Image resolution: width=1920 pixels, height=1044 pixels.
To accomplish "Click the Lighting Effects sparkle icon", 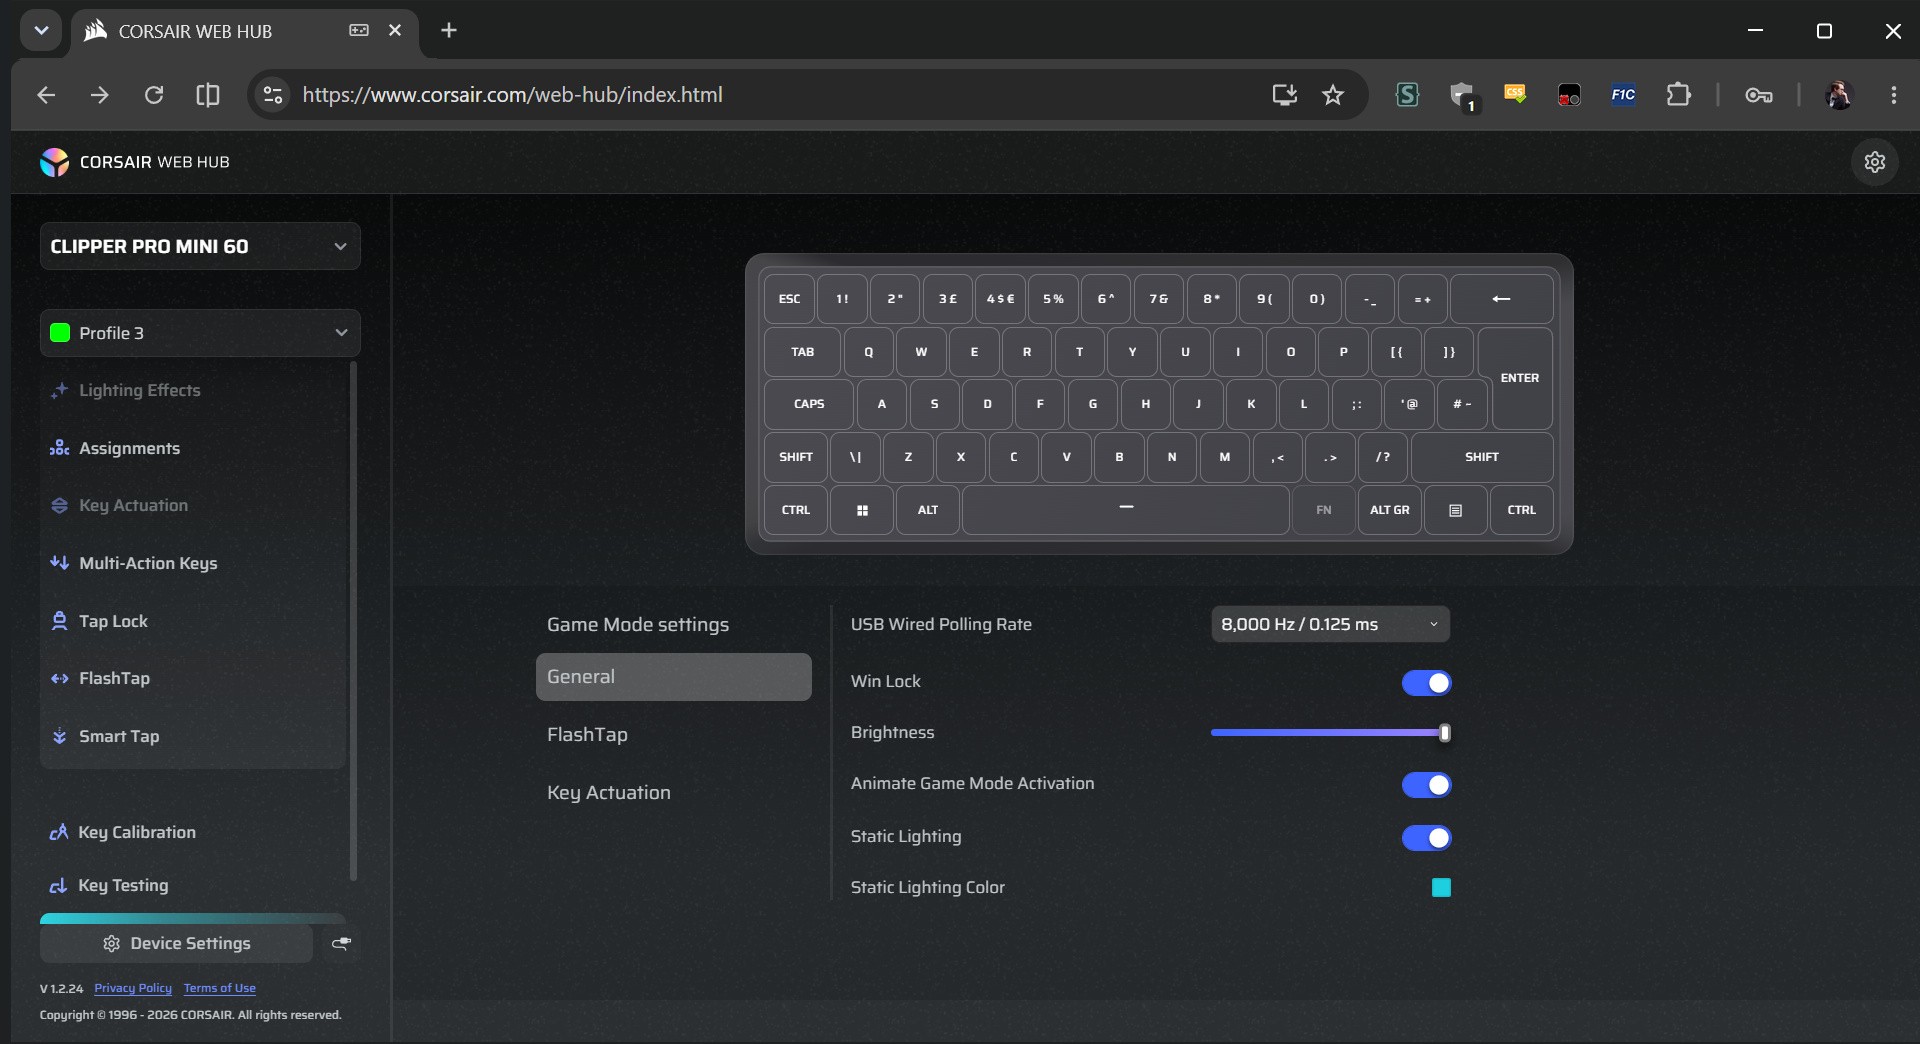I will (x=59, y=390).
